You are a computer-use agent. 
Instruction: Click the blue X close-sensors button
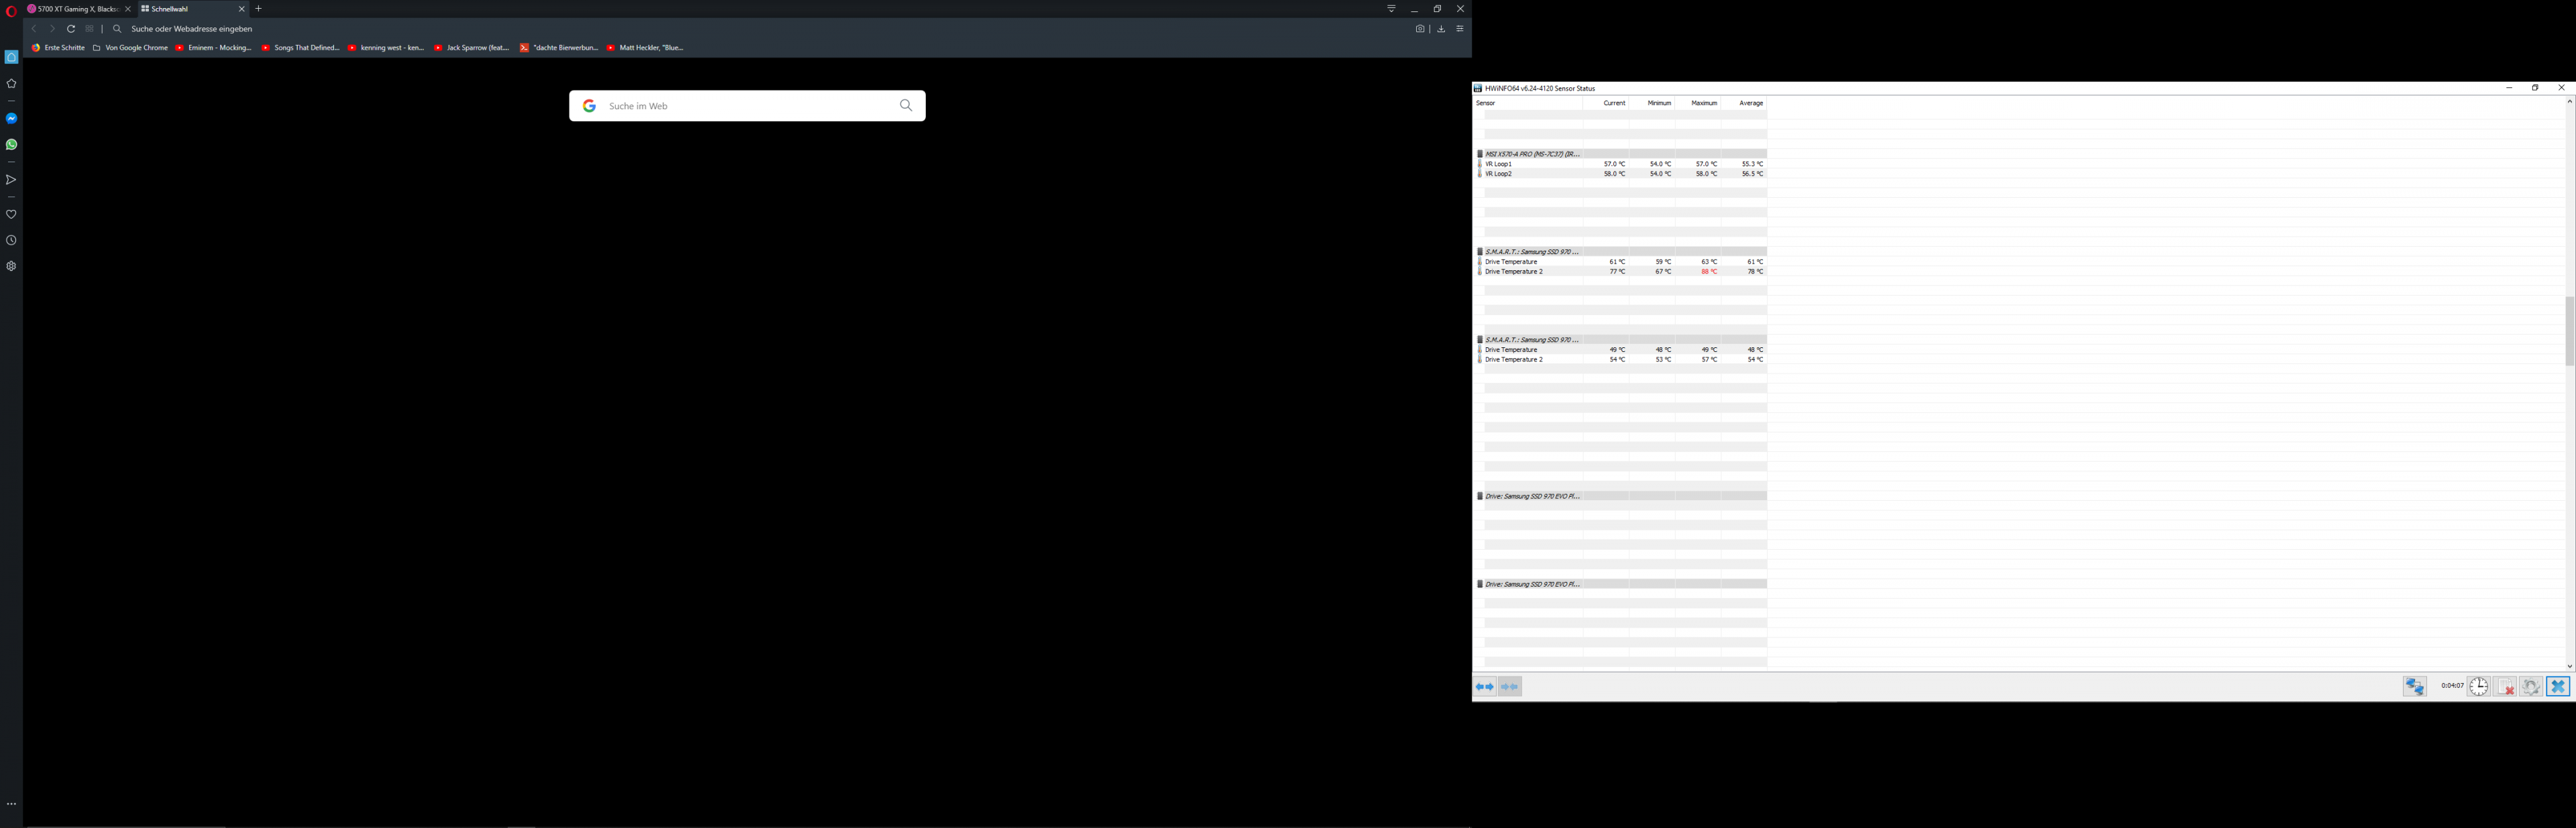click(2557, 686)
